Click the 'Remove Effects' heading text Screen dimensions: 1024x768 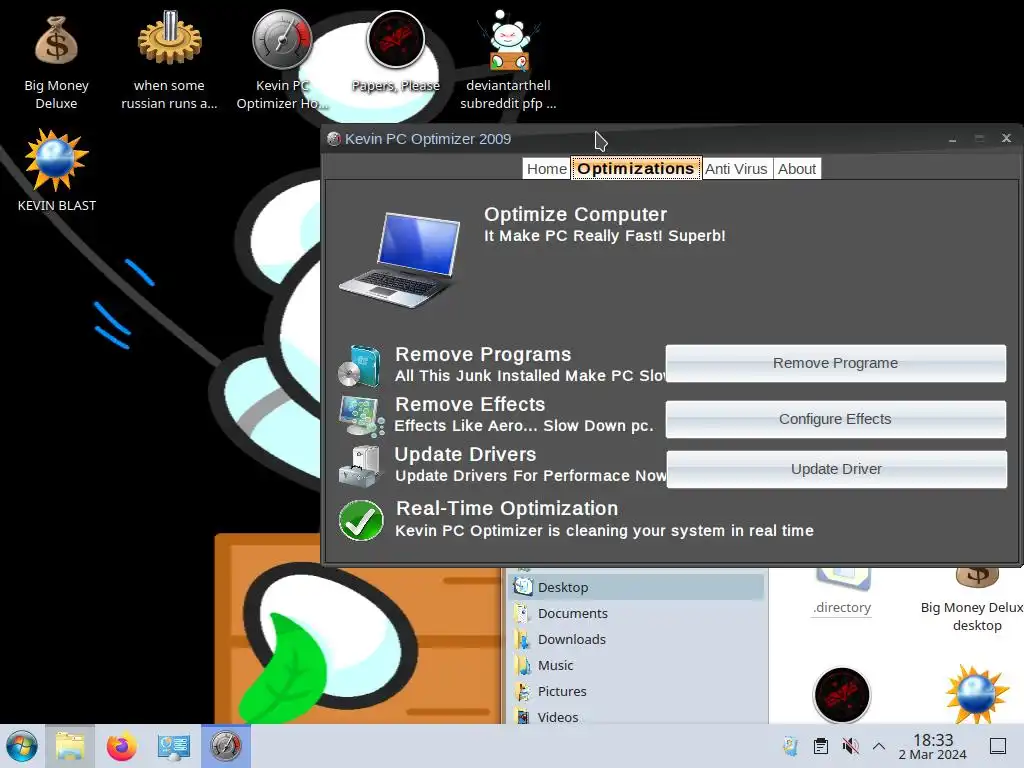[x=470, y=404]
